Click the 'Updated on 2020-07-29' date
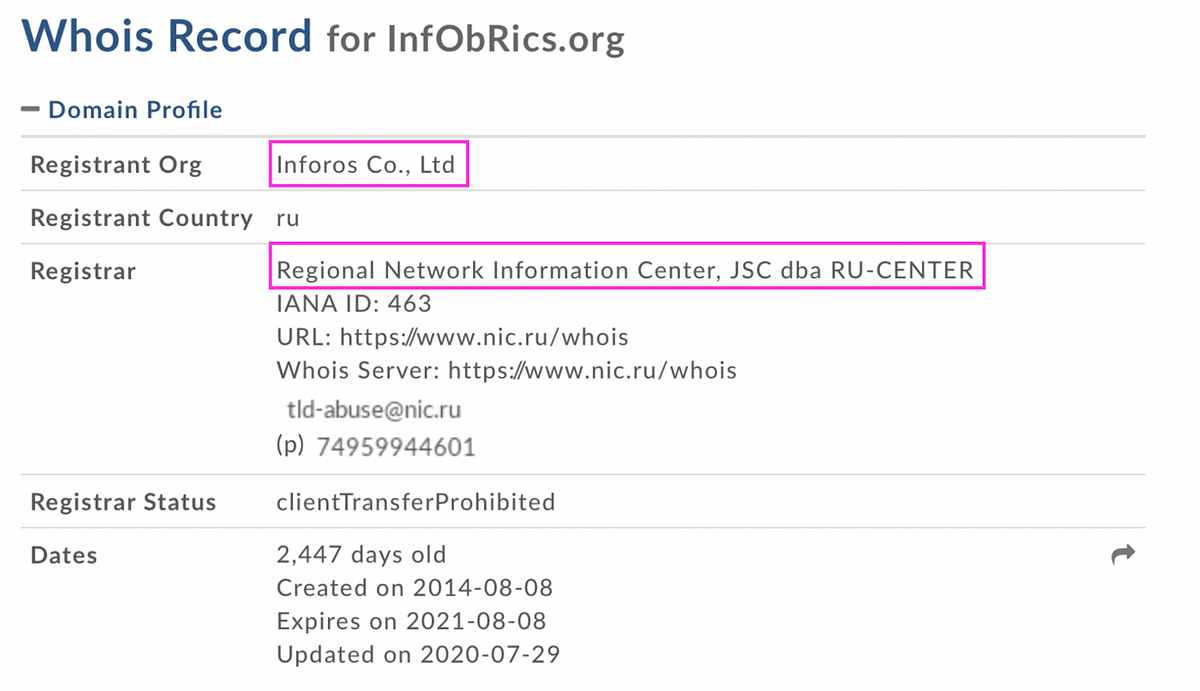1200x691 pixels. (x=418, y=655)
